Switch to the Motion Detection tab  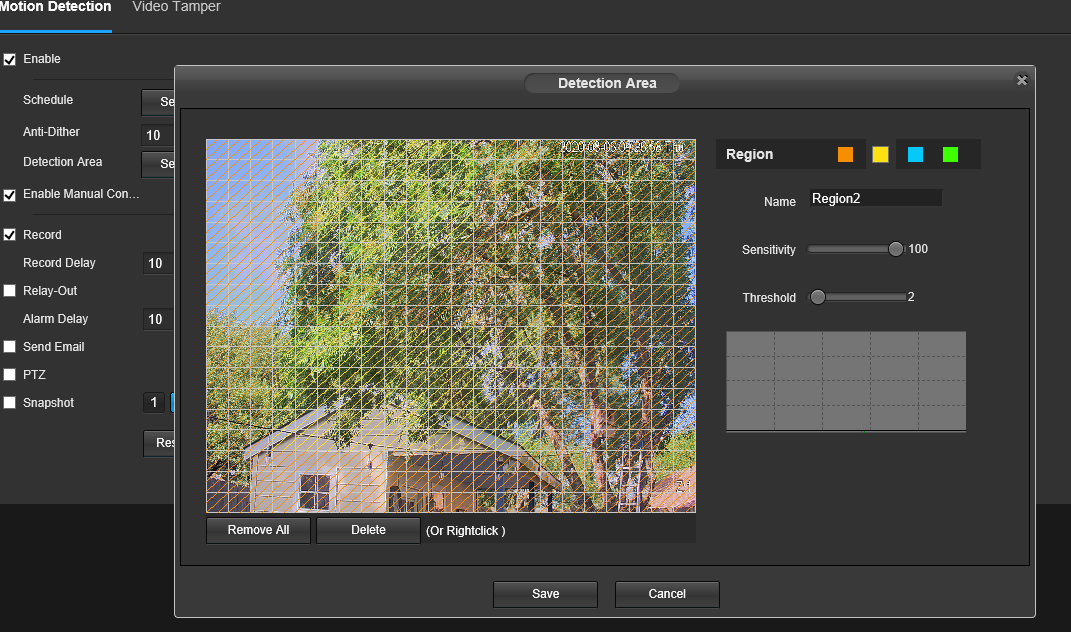[55, 8]
